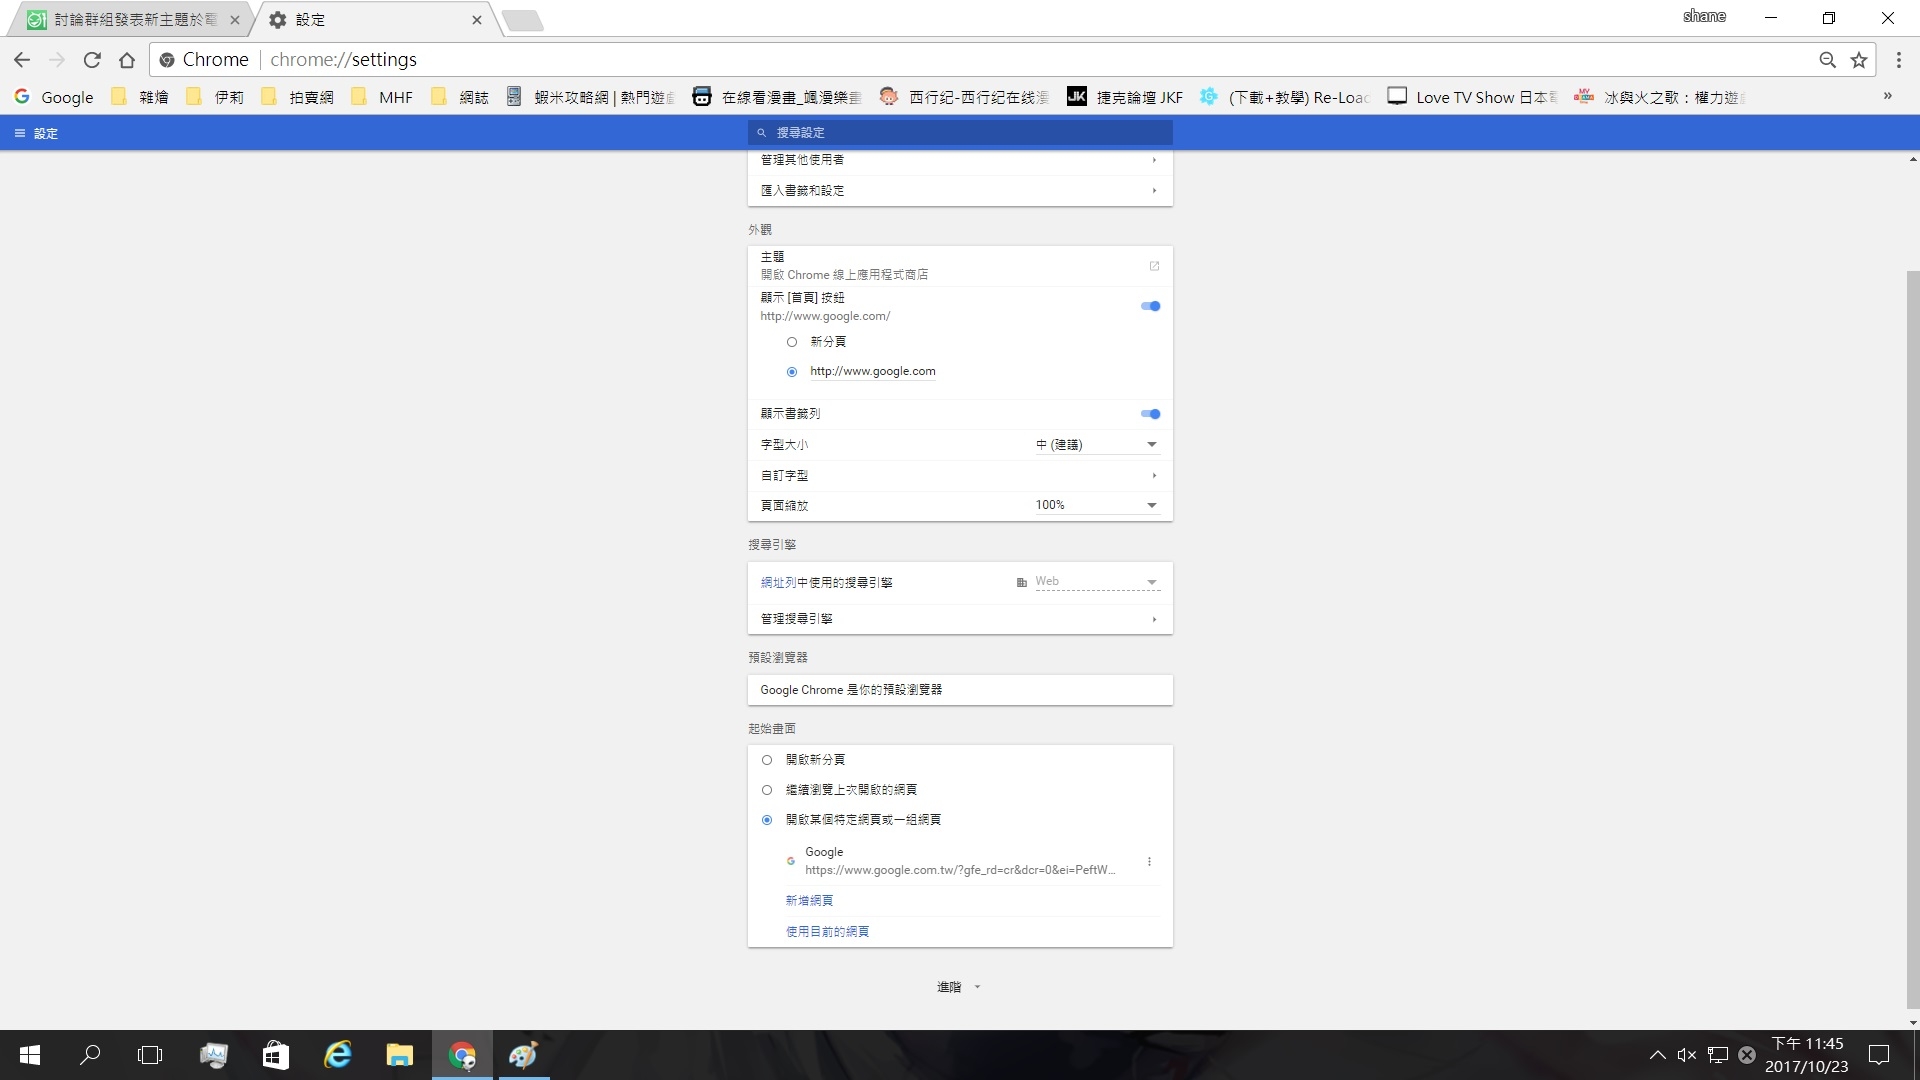Switch to the settings tab
Screen dimensions: 1920x1080
(376, 20)
